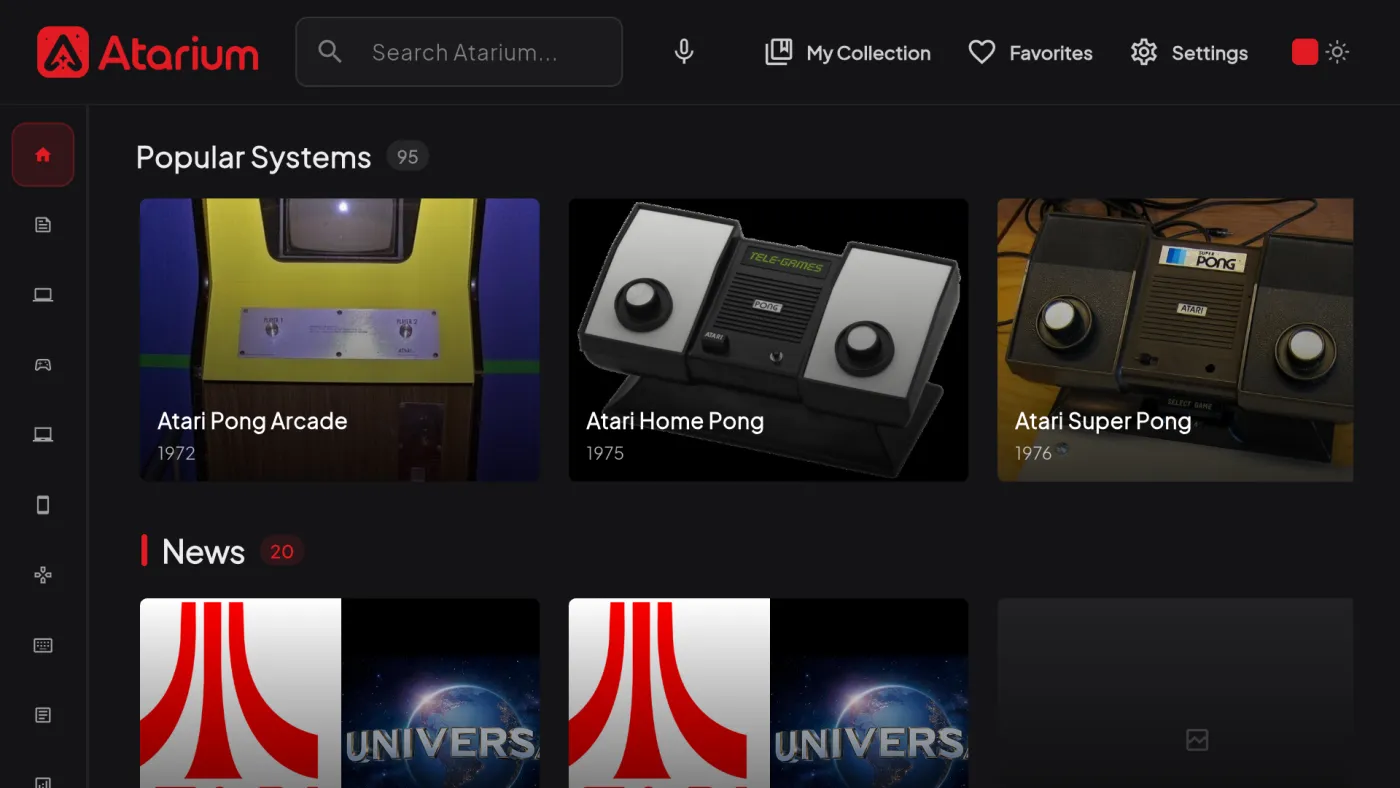Click the year "1972" text
The image size is (1400, 788).
[176, 453]
